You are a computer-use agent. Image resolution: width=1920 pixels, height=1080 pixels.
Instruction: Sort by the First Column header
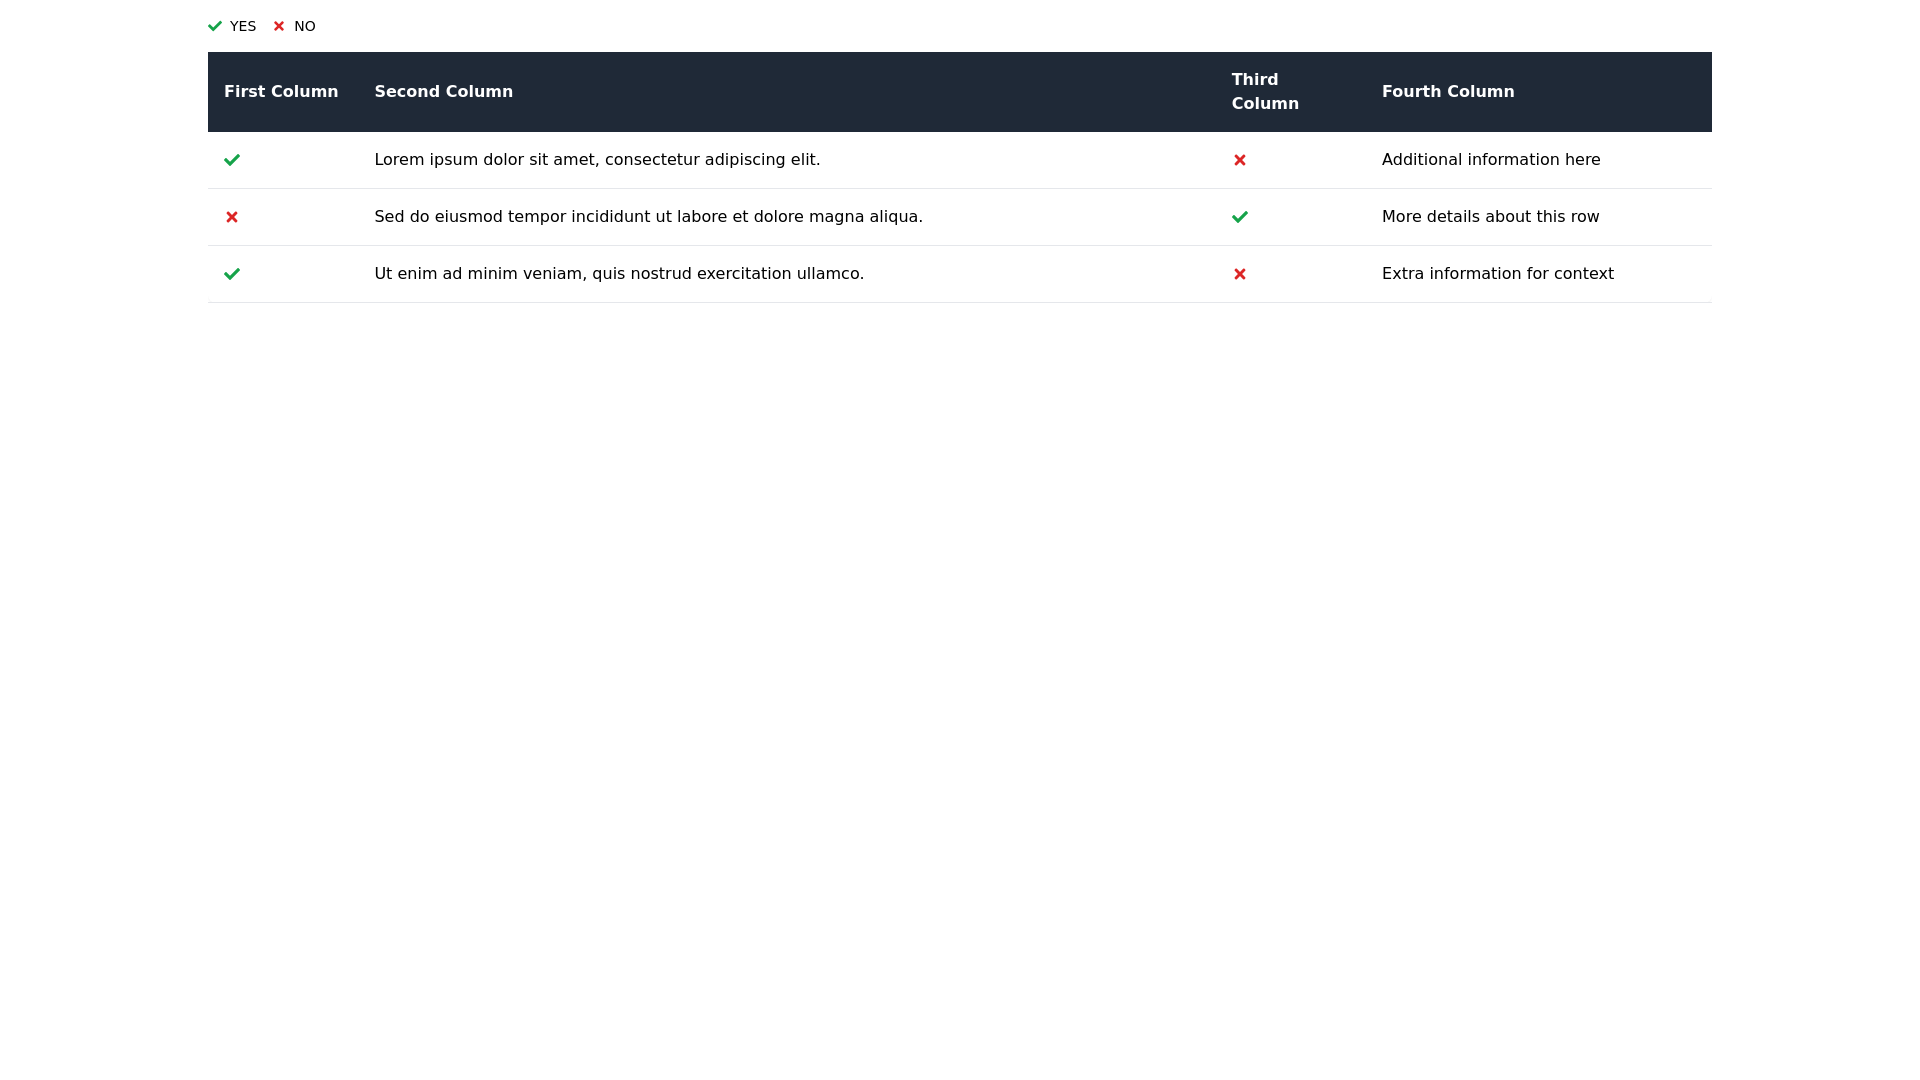point(281,91)
